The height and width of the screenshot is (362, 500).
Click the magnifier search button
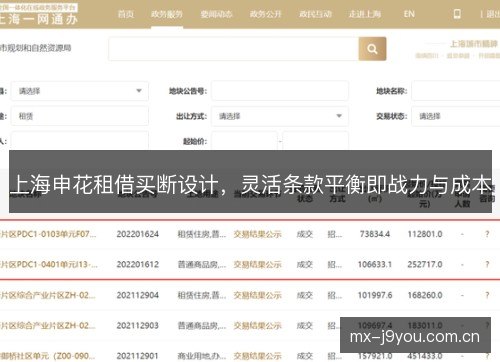tap(372, 49)
